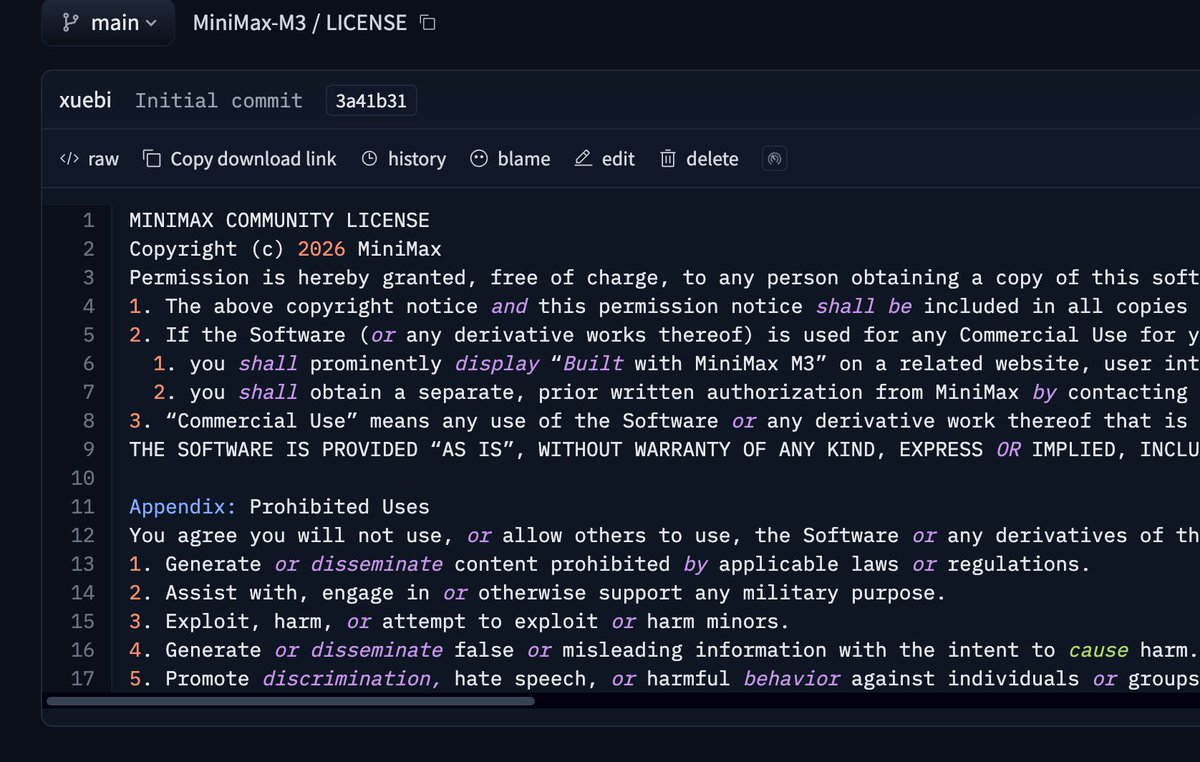
Task: Click the raw code brackets icon
Action: [69, 159]
